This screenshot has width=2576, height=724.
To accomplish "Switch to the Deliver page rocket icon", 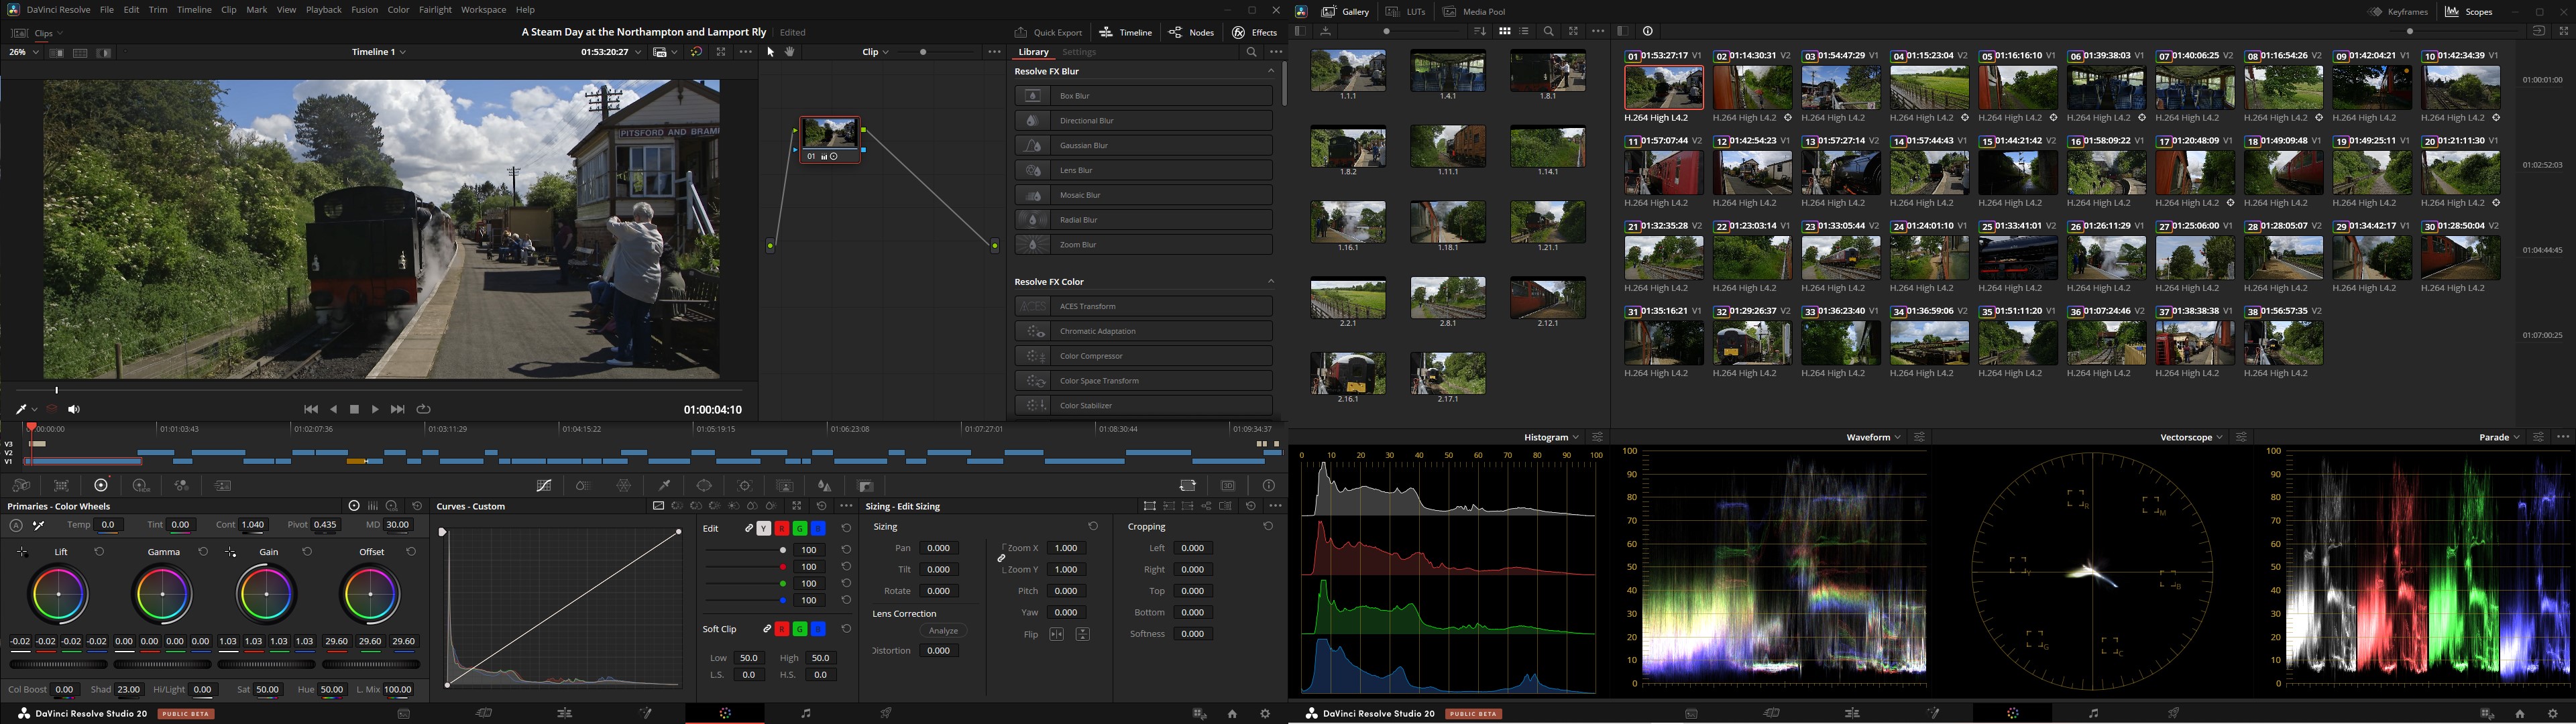I will [886, 713].
